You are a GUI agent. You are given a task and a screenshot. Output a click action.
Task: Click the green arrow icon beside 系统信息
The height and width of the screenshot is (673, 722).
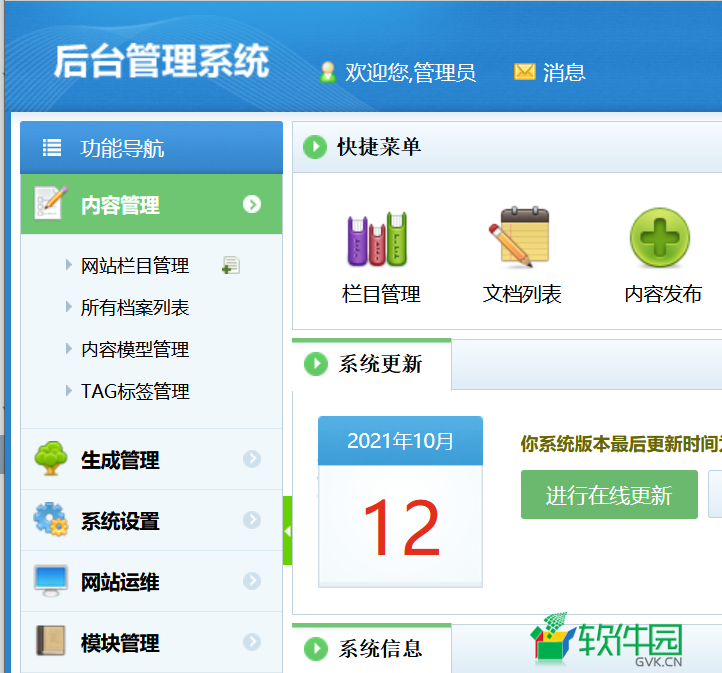pos(316,649)
